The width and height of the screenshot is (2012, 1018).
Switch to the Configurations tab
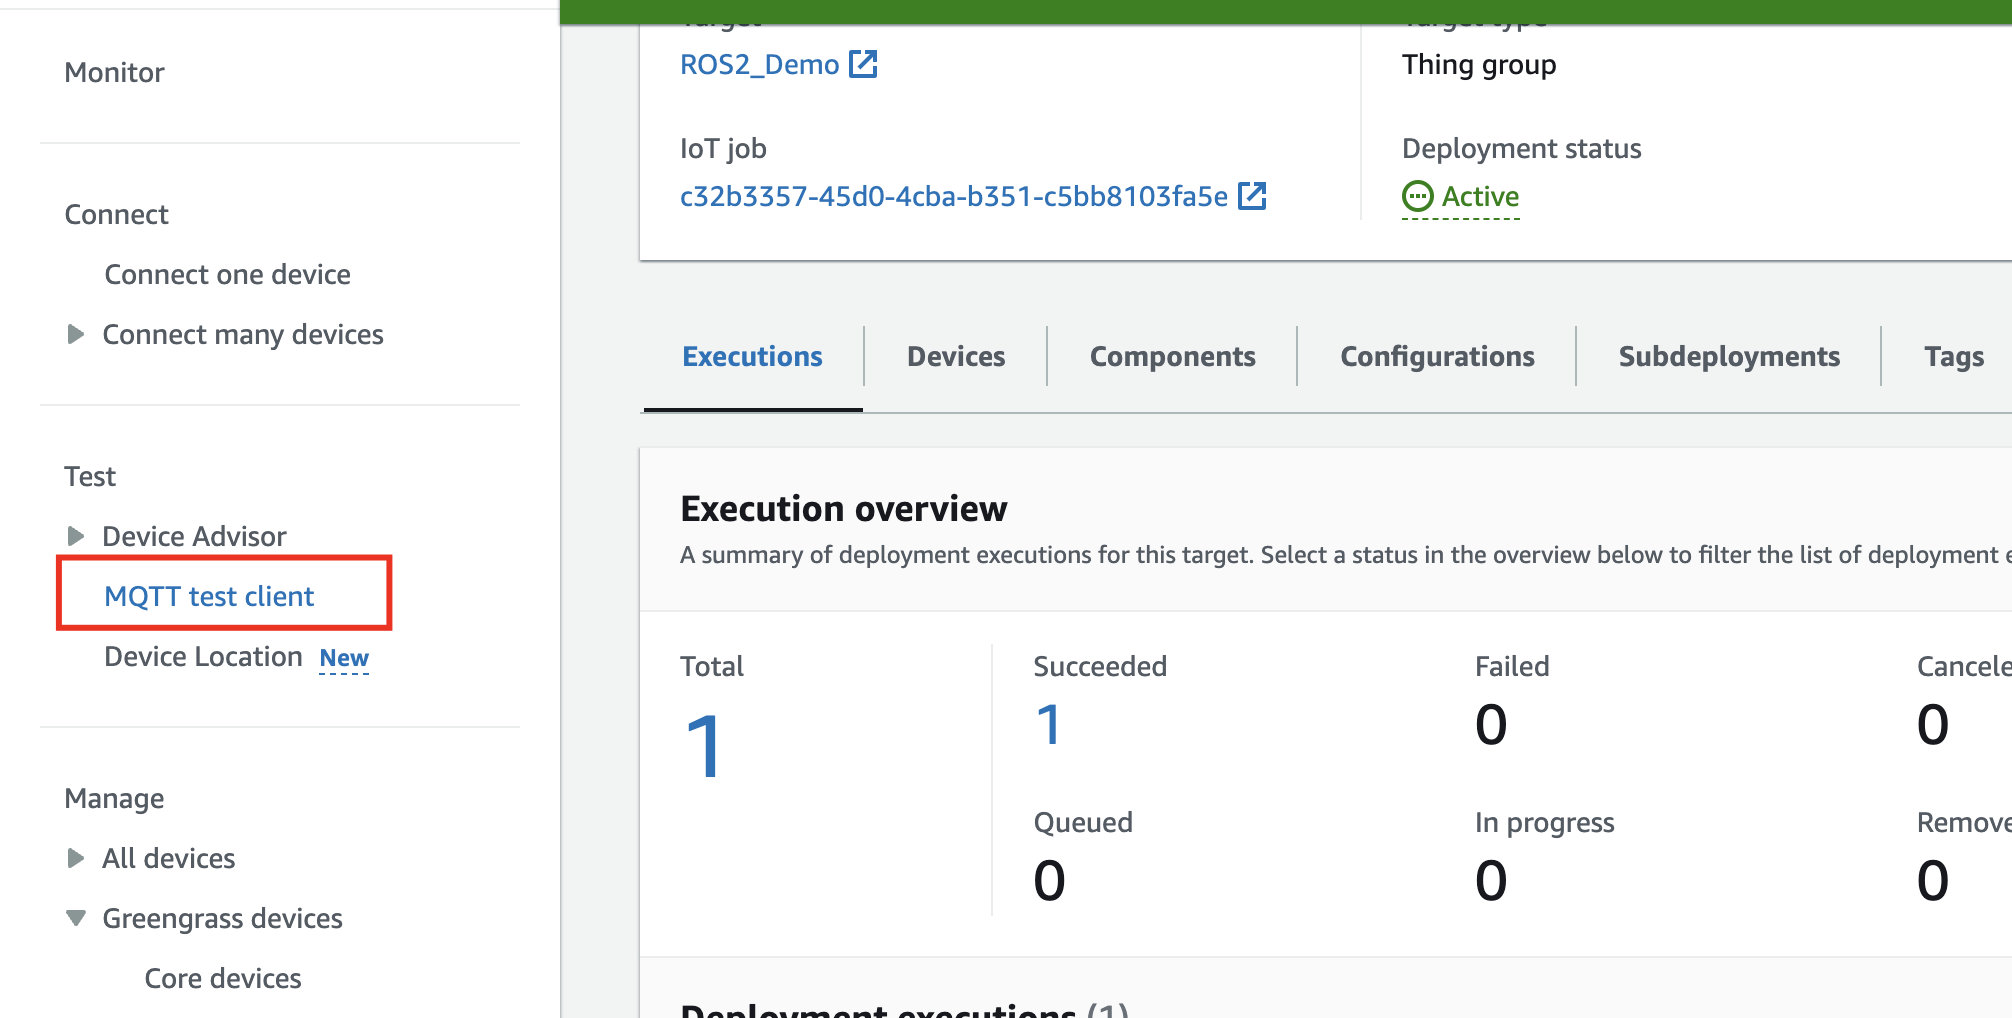pos(1437,356)
